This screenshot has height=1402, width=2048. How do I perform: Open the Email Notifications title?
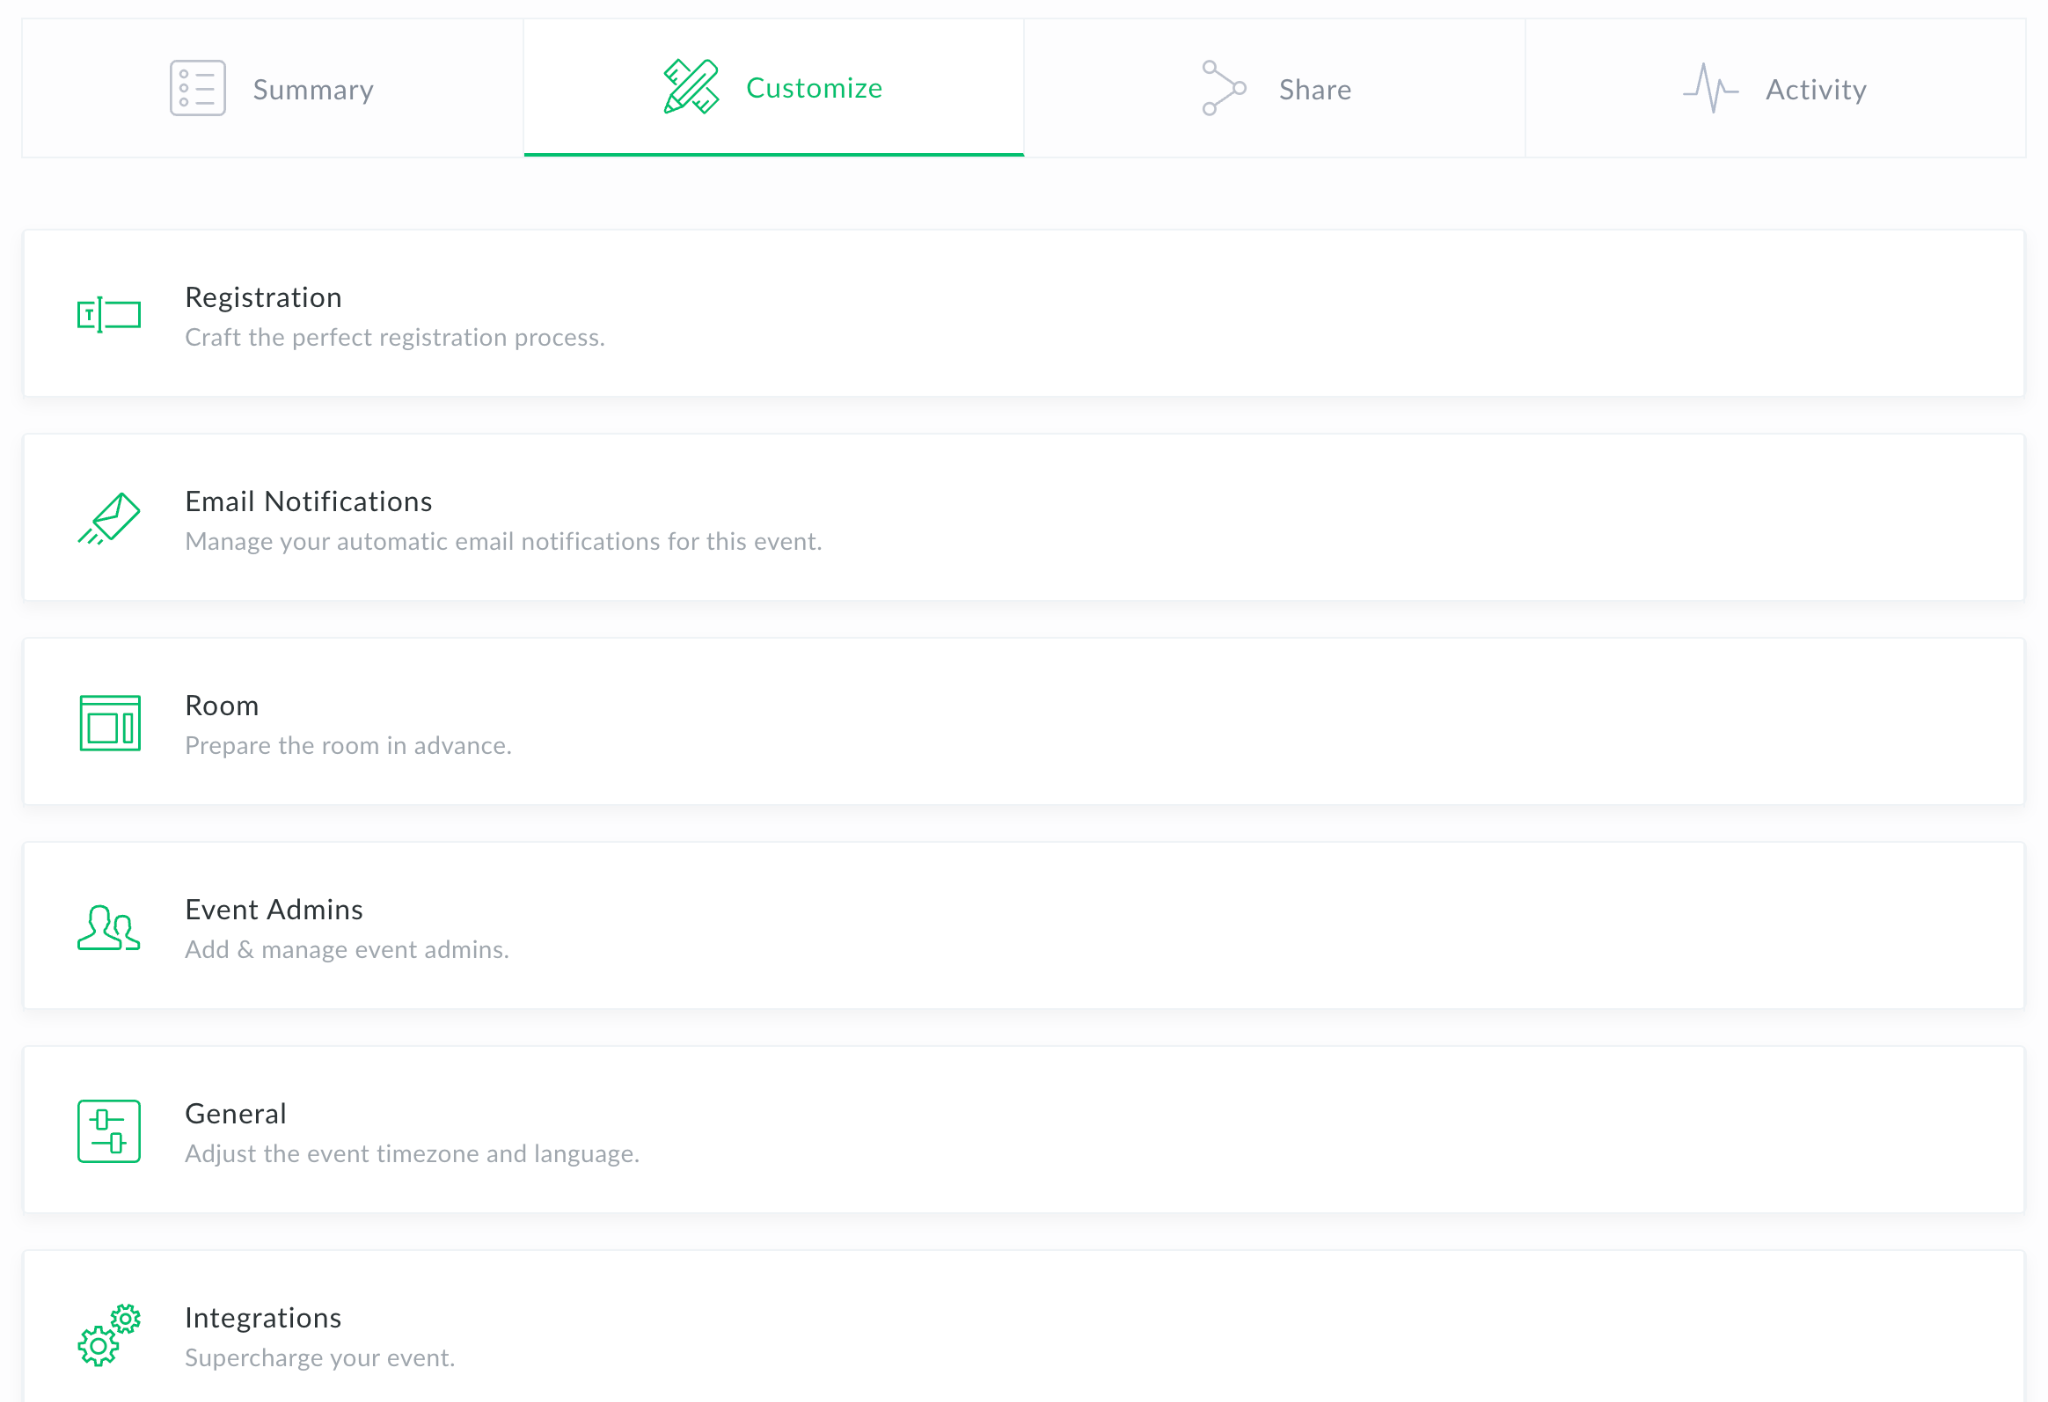[309, 501]
